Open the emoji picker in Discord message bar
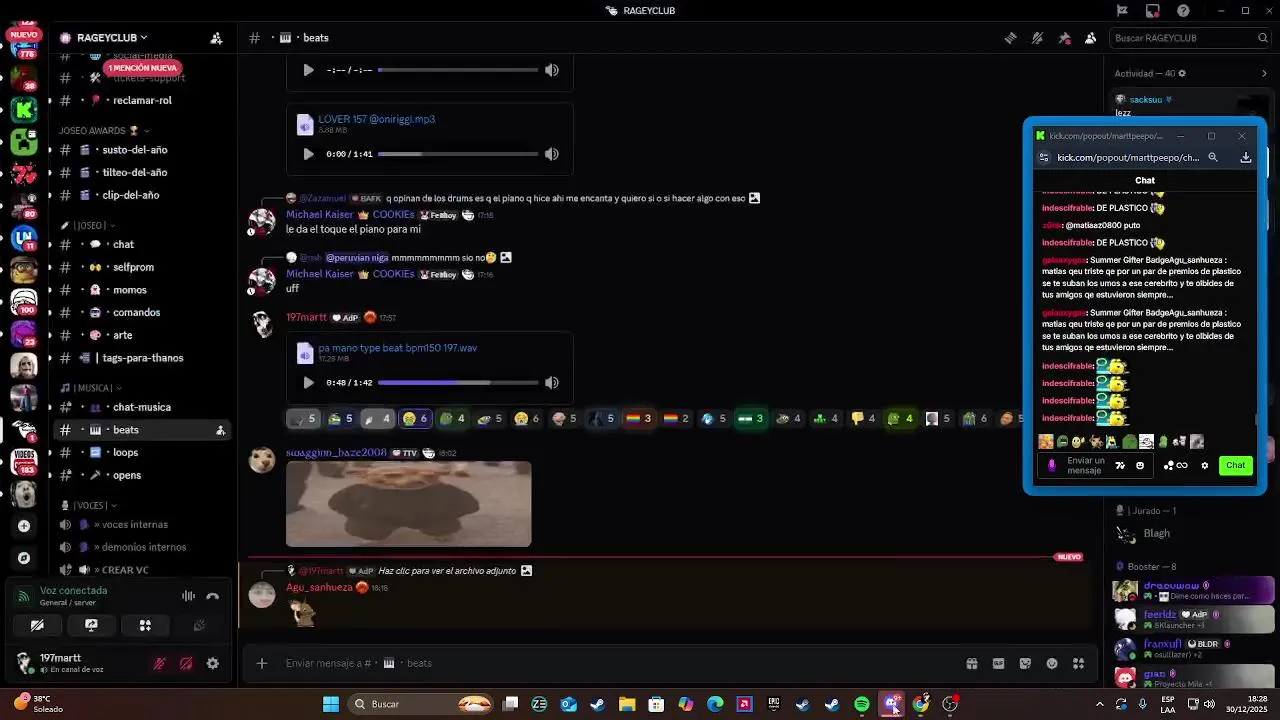The height and width of the screenshot is (720, 1280). [1052, 663]
